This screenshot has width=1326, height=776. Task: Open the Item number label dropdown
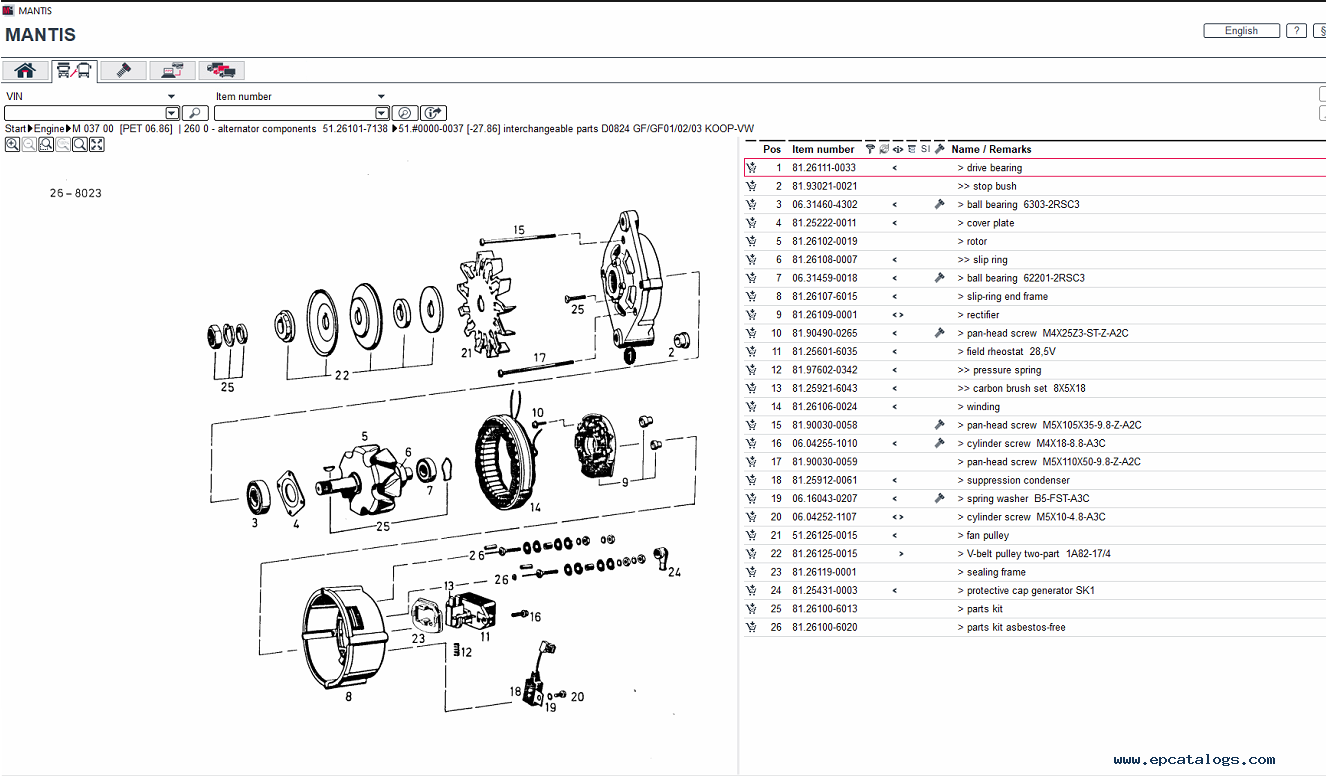point(381,97)
